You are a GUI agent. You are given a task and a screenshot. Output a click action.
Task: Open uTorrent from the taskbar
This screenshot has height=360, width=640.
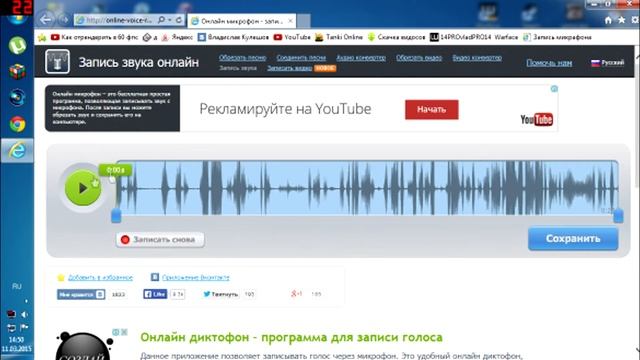click(17, 45)
